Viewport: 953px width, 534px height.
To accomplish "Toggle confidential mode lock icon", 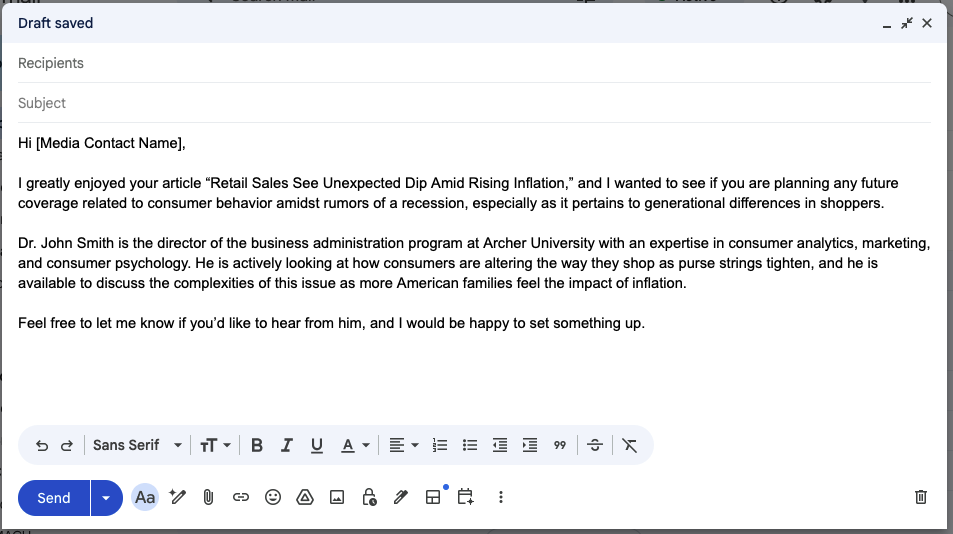I will 369,497.
